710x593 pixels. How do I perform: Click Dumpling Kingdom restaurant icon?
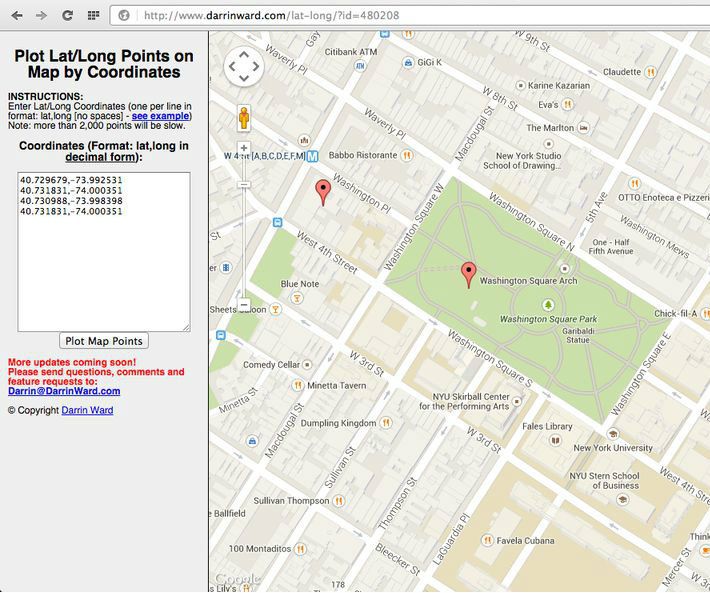386,423
